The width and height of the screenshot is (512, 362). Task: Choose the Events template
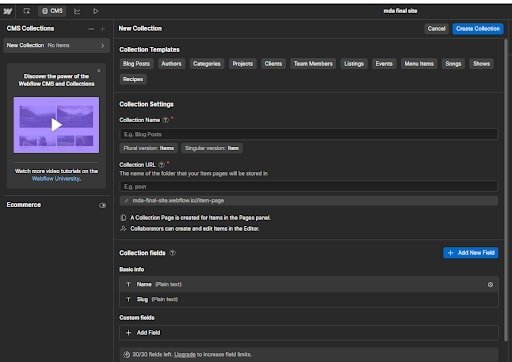click(384, 64)
